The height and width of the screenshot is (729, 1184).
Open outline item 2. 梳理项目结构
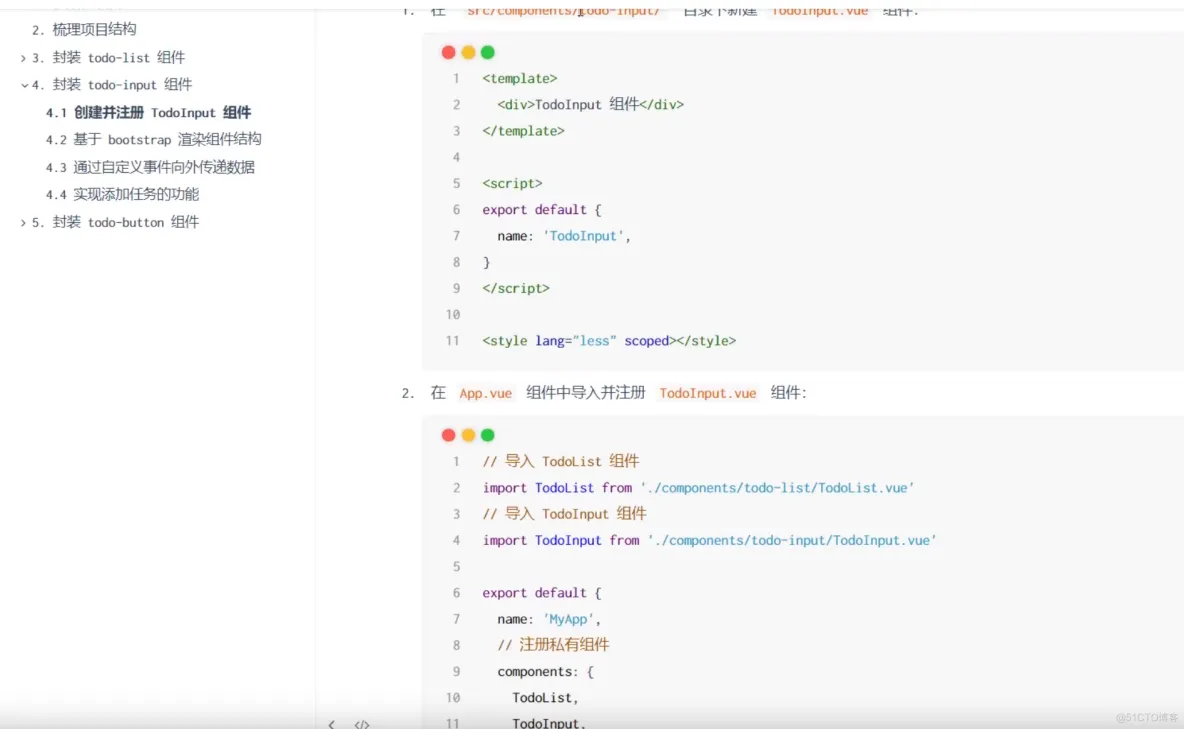[x=84, y=29]
